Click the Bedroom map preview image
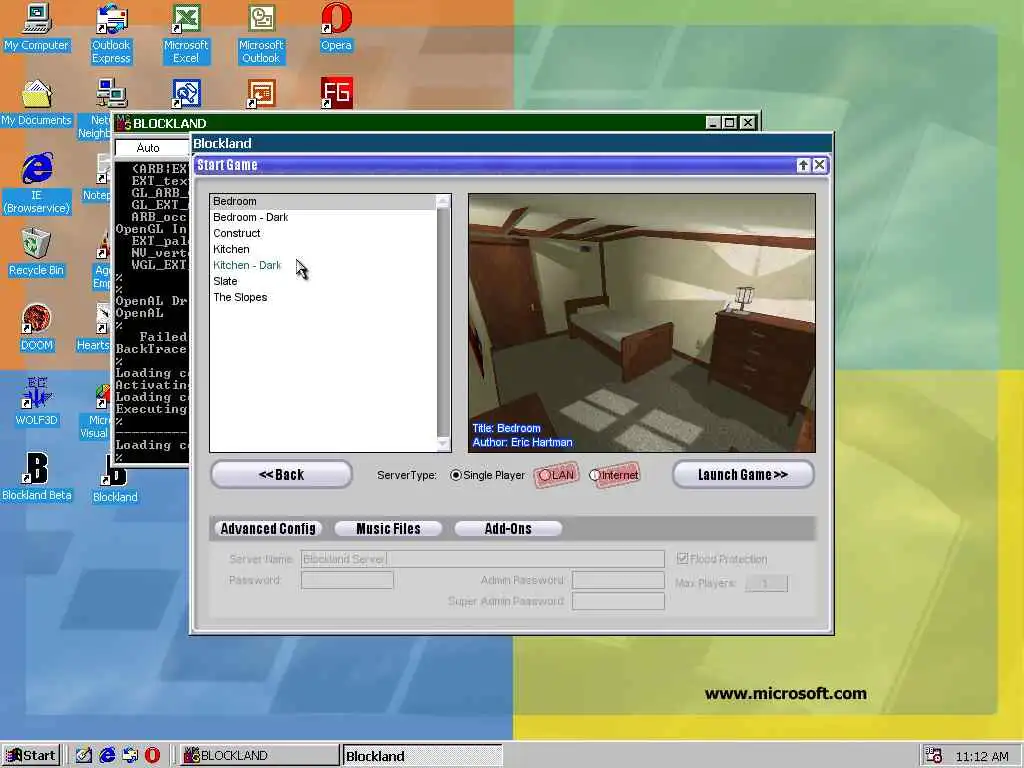Image resolution: width=1024 pixels, height=768 pixels. (642, 323)
